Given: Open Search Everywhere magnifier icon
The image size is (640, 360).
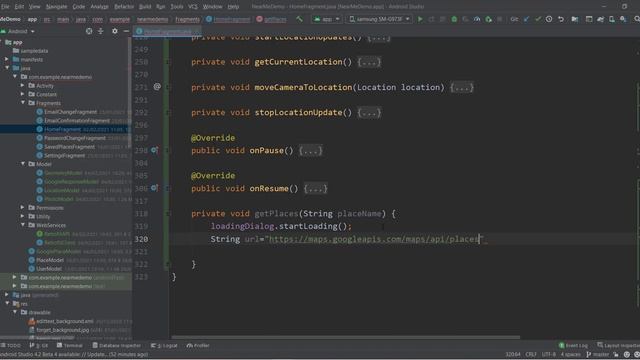Looking at the screenshot, I should pos(636,19).
